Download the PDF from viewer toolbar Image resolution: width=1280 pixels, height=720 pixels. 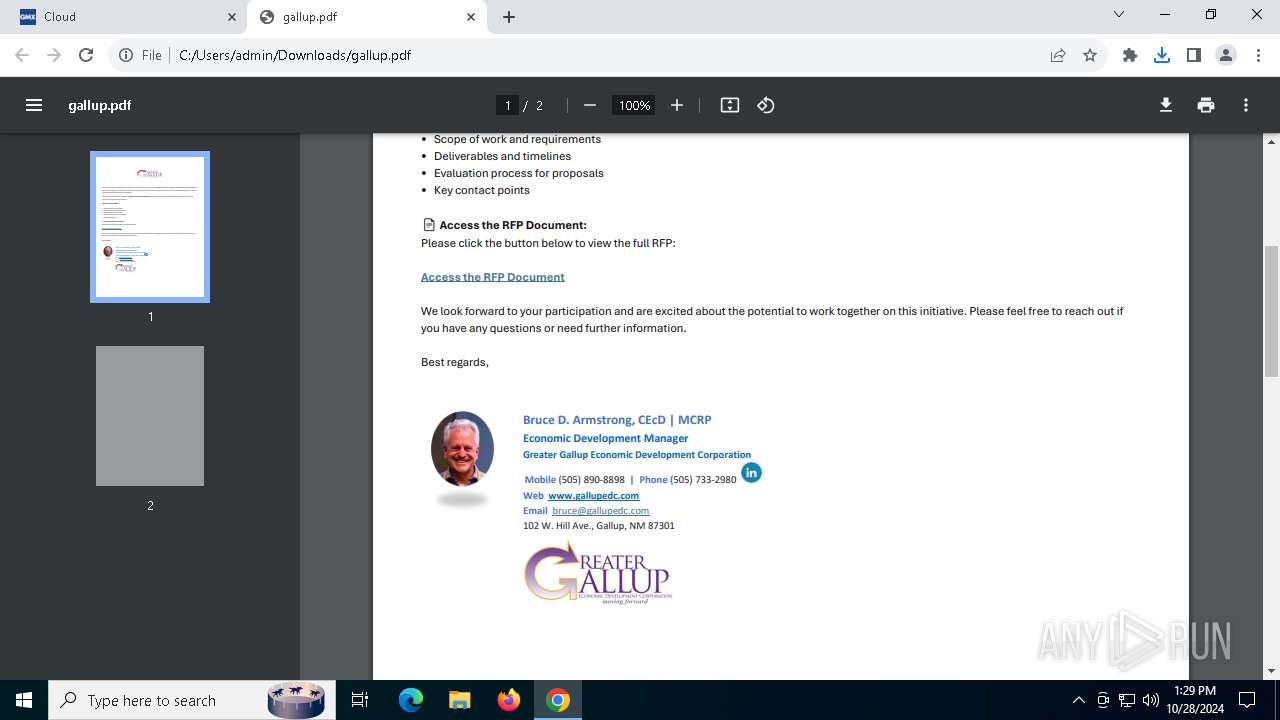coord(1166,105)
